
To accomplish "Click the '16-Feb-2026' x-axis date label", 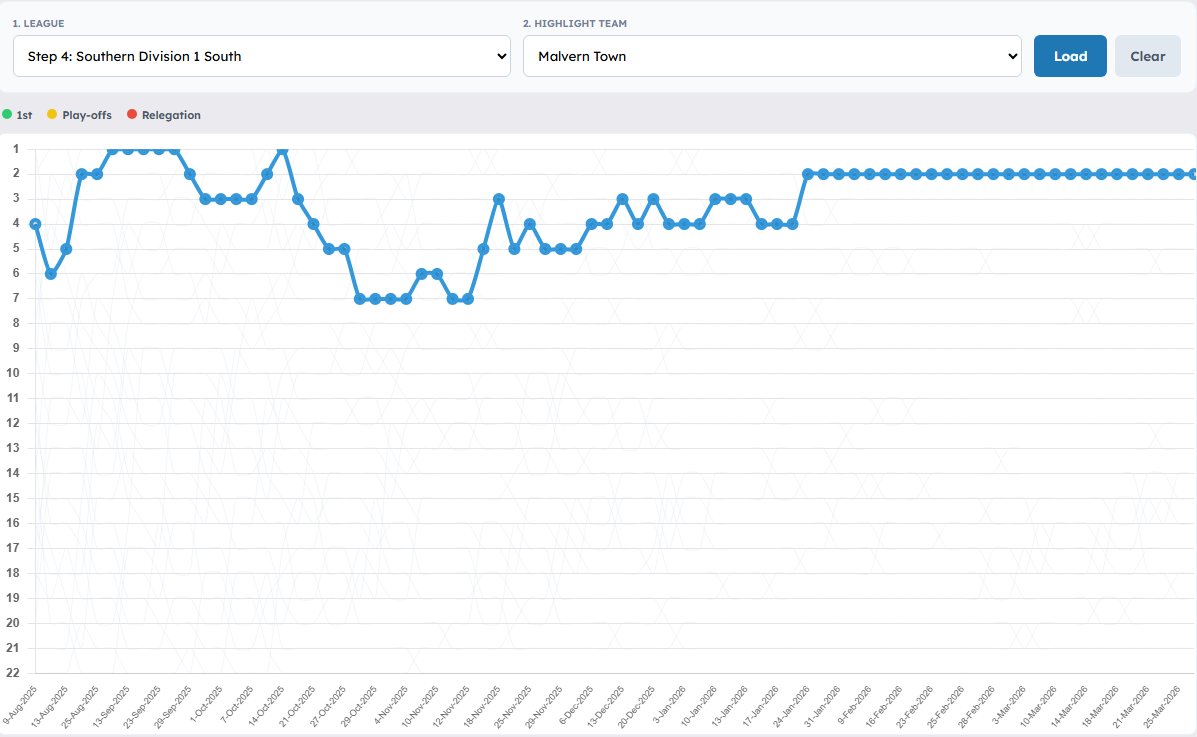I will point(883,706).
